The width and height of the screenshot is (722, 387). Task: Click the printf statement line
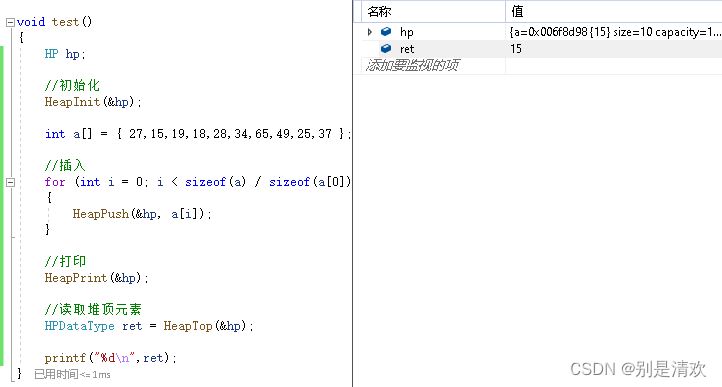point(111,358)
